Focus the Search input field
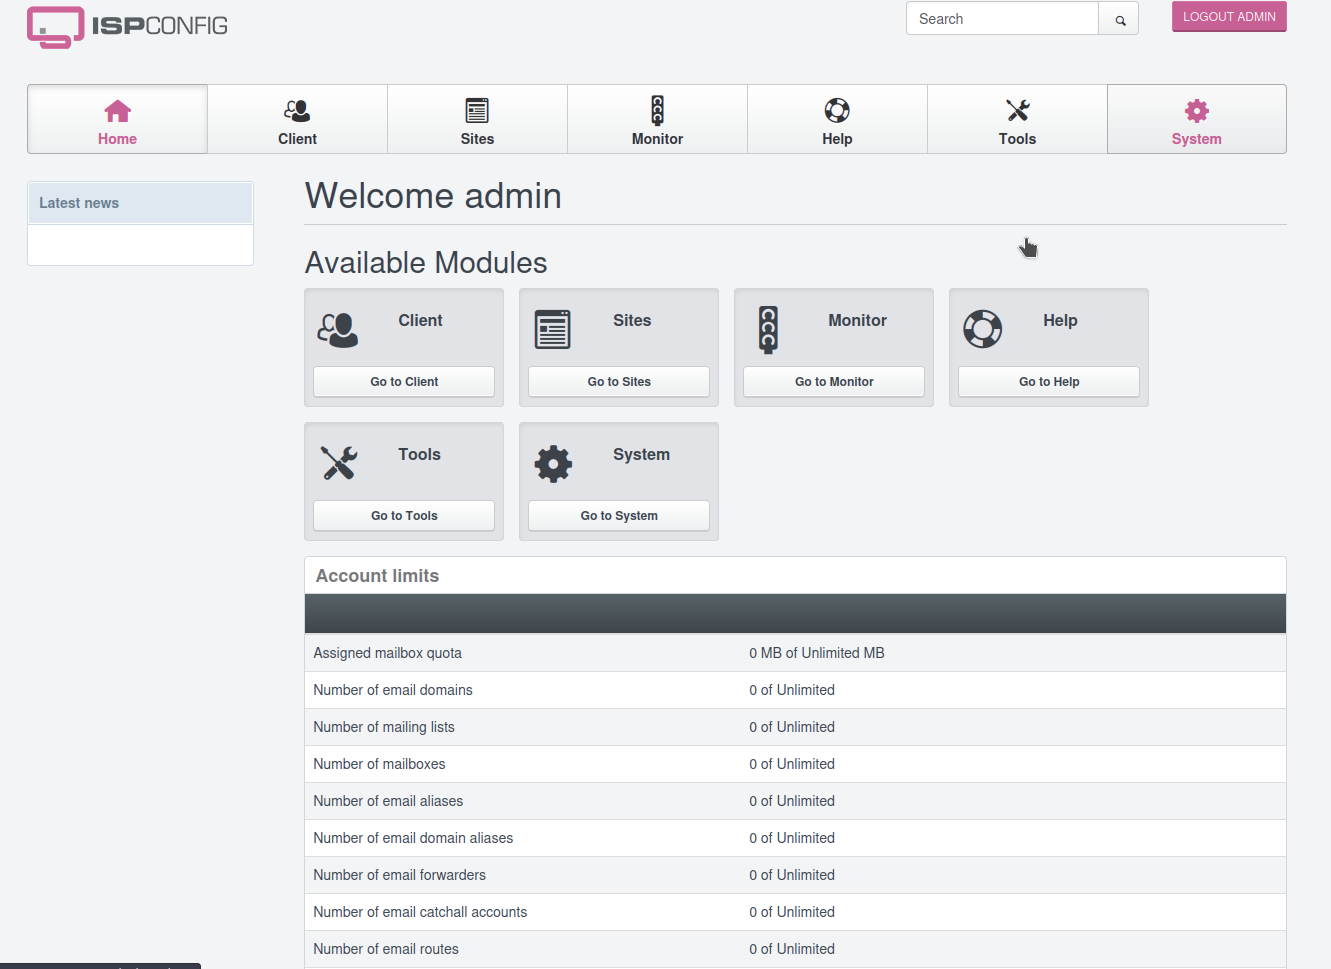The image size is (1331, 969). click(x=1002, y=19)
